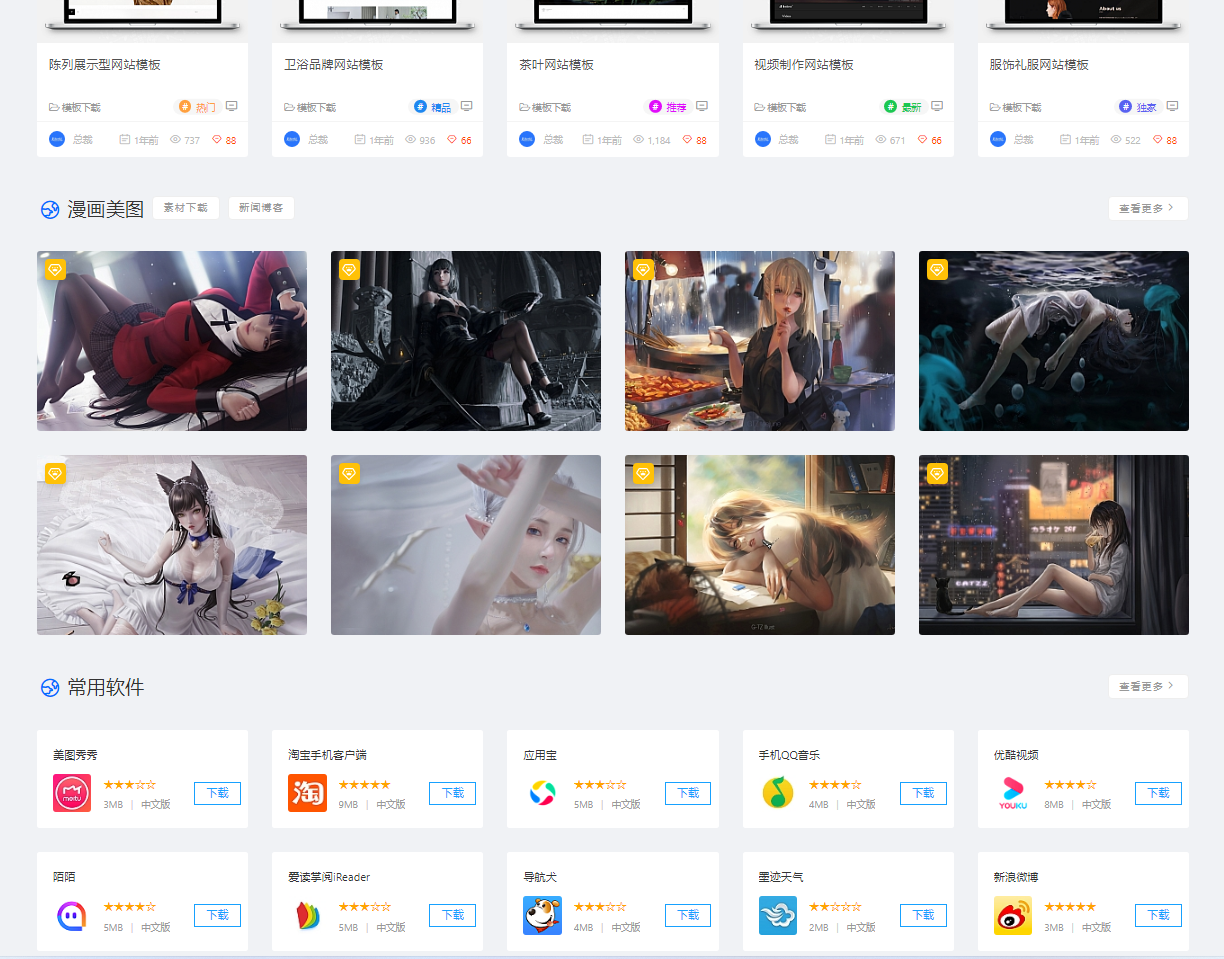Click 下载 for 新浪微博

[1158, 915]
